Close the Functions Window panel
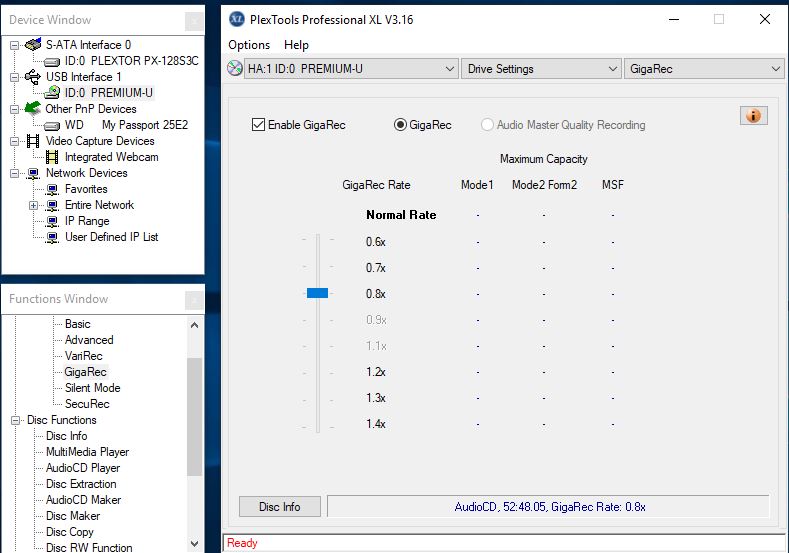 (x=194, y=300)
